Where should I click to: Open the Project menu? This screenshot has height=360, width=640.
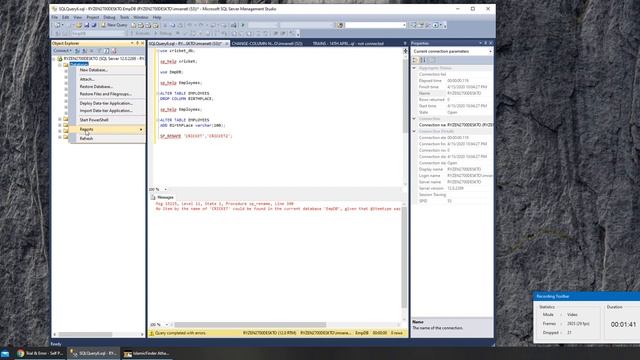click(93, 17)
